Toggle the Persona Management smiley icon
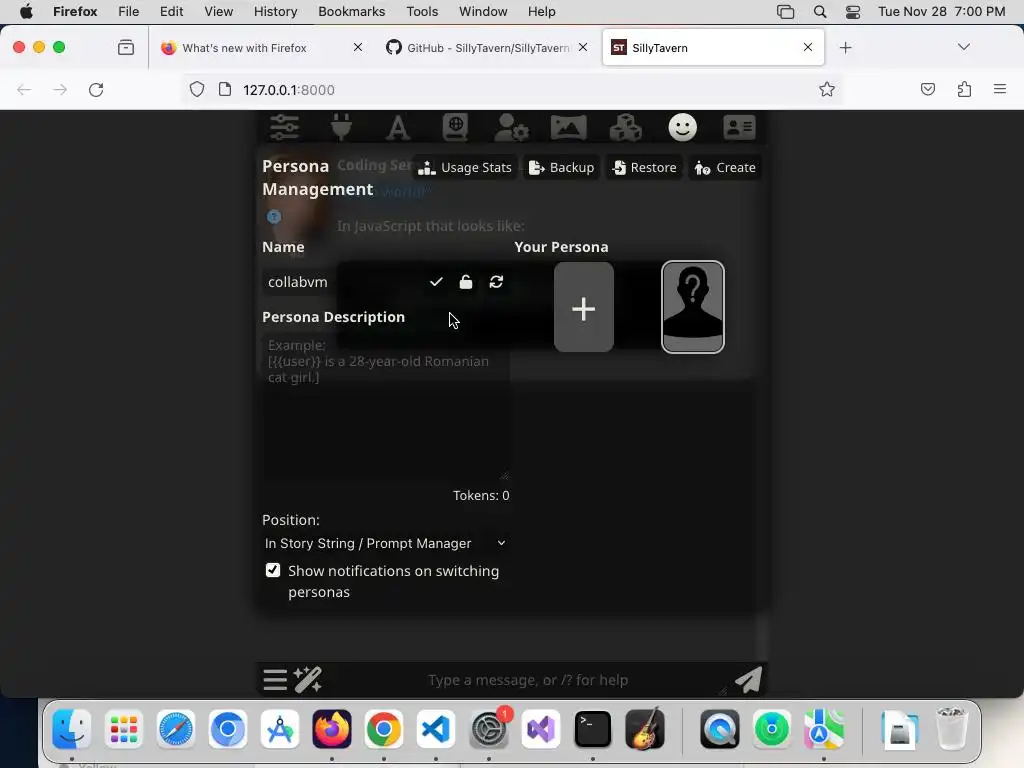Viewport: 1024px width, 768px height. tap(682, 127)
